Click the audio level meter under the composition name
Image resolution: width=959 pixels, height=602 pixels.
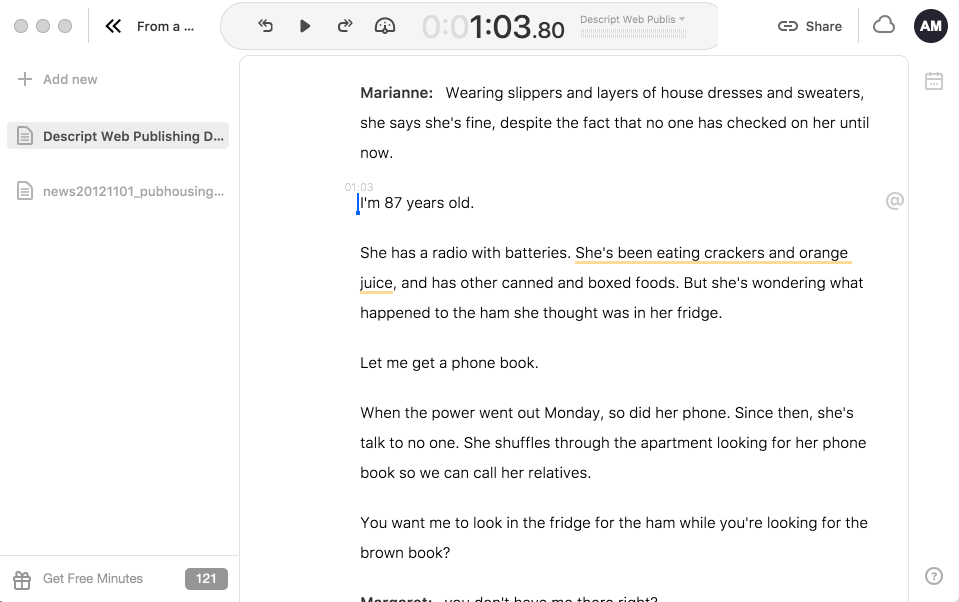tap(632, 35)
